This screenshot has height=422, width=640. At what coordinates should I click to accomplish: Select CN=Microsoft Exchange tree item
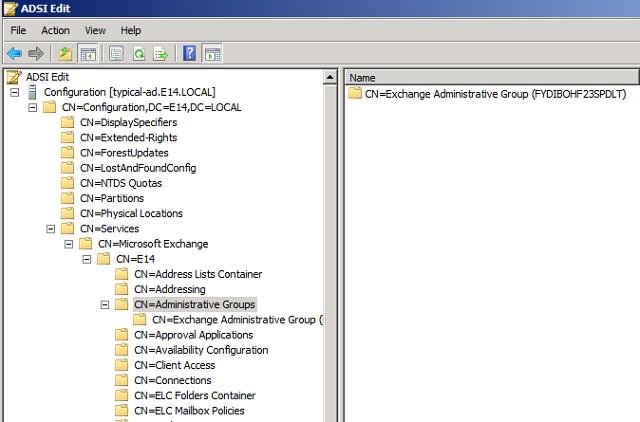tap(153, 244)
